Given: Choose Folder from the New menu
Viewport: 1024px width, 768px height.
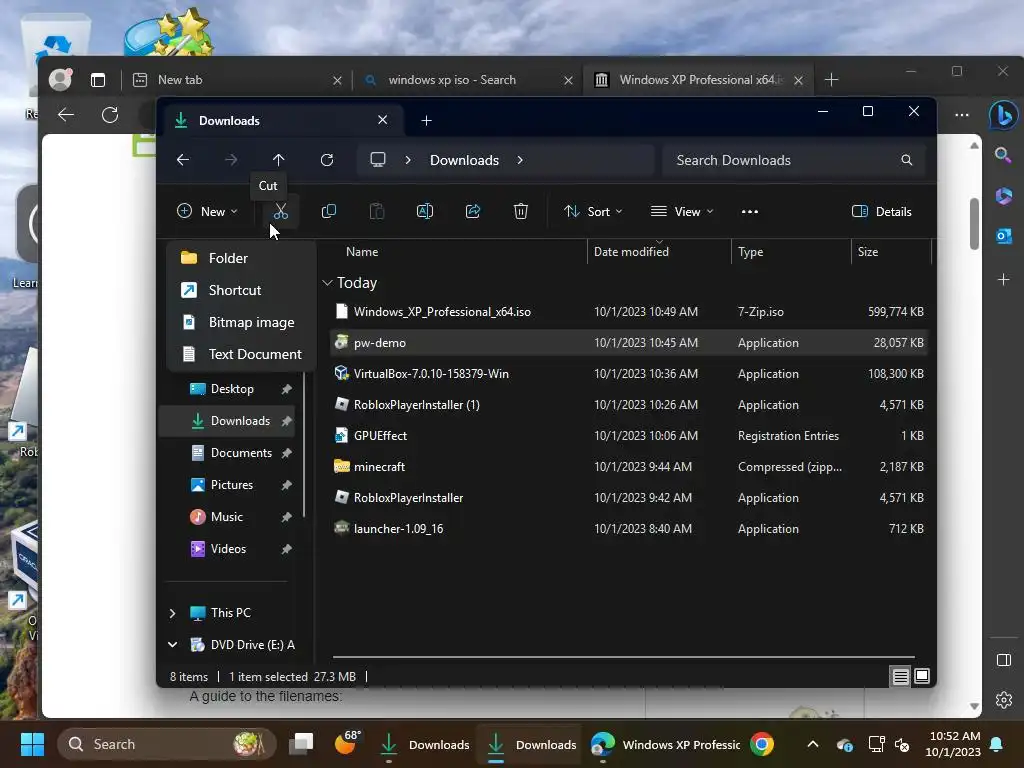Looking at the screenshot, I should (241, 258).
